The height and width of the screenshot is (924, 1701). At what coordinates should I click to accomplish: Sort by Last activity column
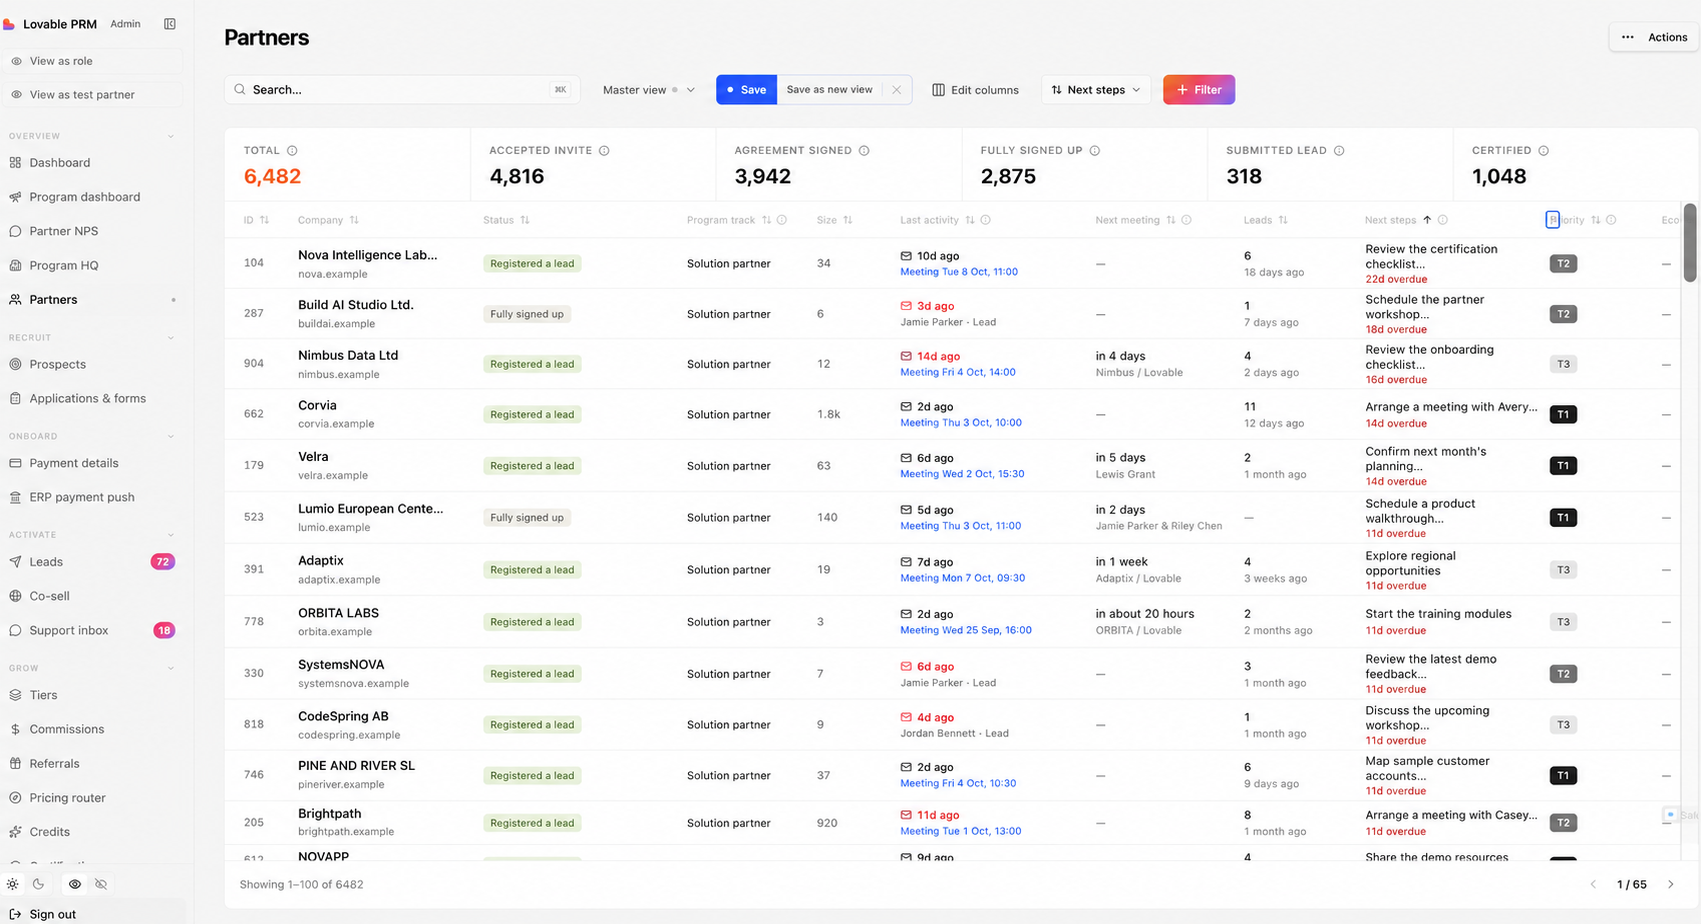tap(970, 220)
